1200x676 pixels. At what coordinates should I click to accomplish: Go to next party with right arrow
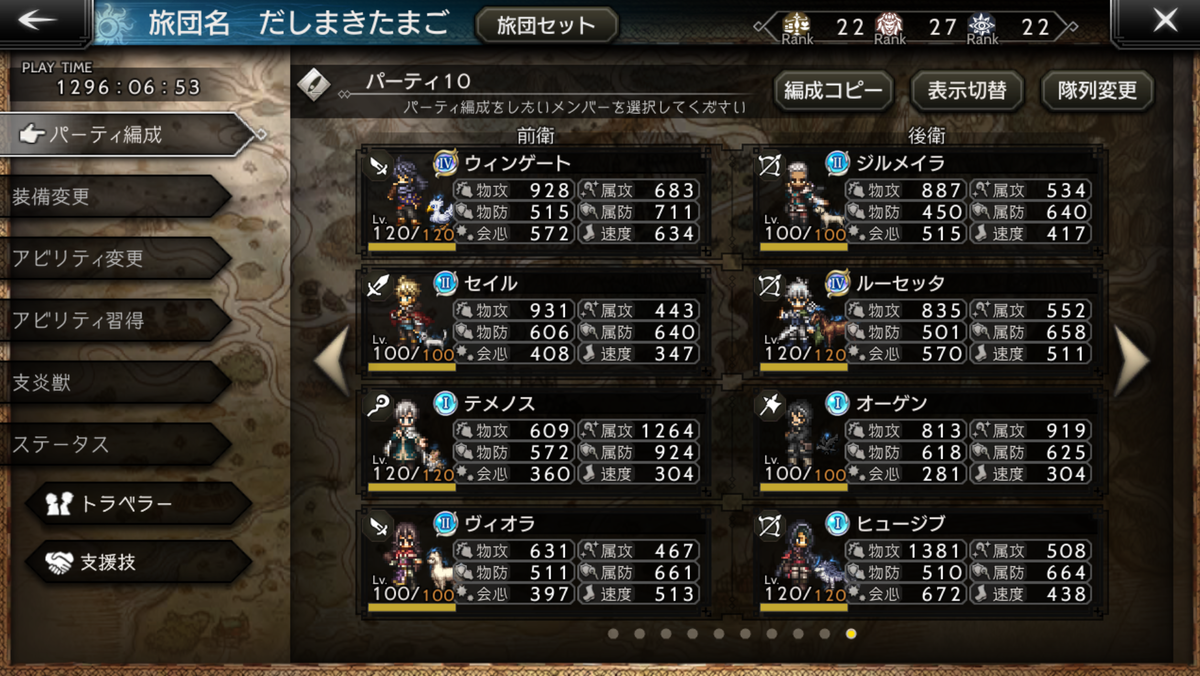(1132, 360)
